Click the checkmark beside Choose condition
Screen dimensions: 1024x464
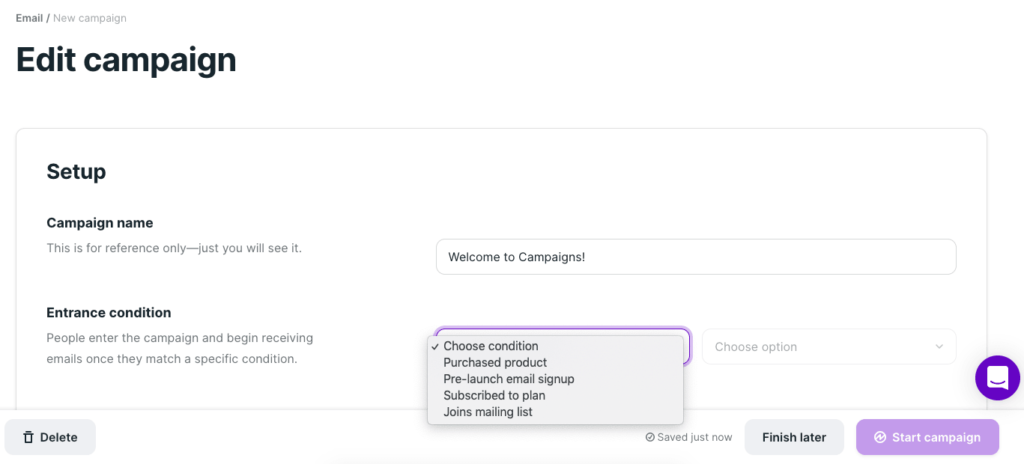(435, 346)
